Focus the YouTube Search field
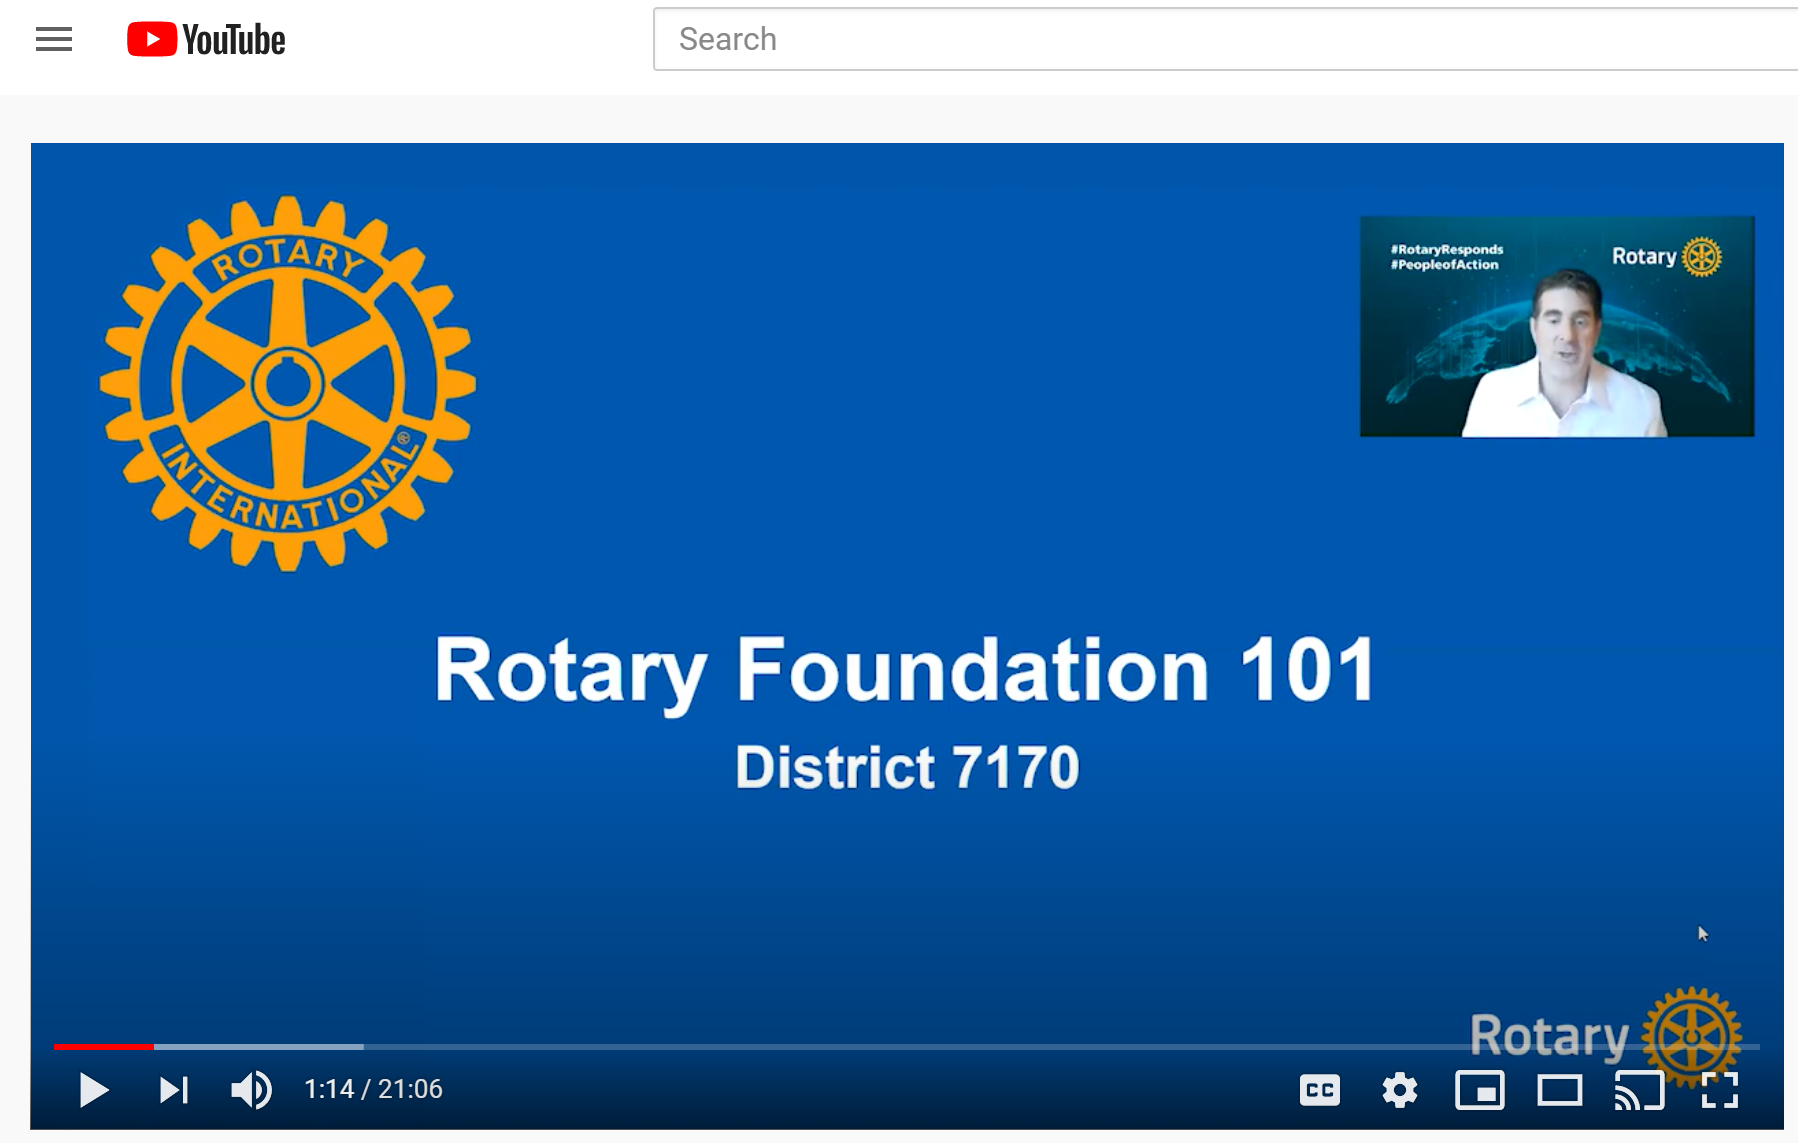 tap(1226, 39)
